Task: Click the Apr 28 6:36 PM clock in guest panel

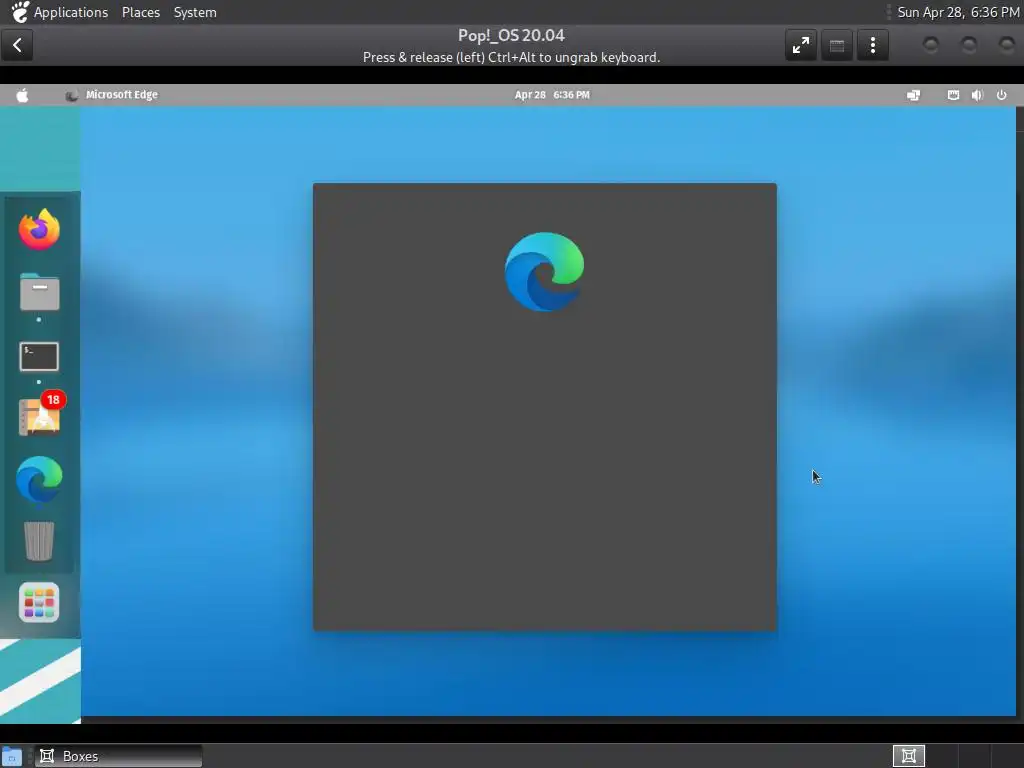Action: [552, 95]
